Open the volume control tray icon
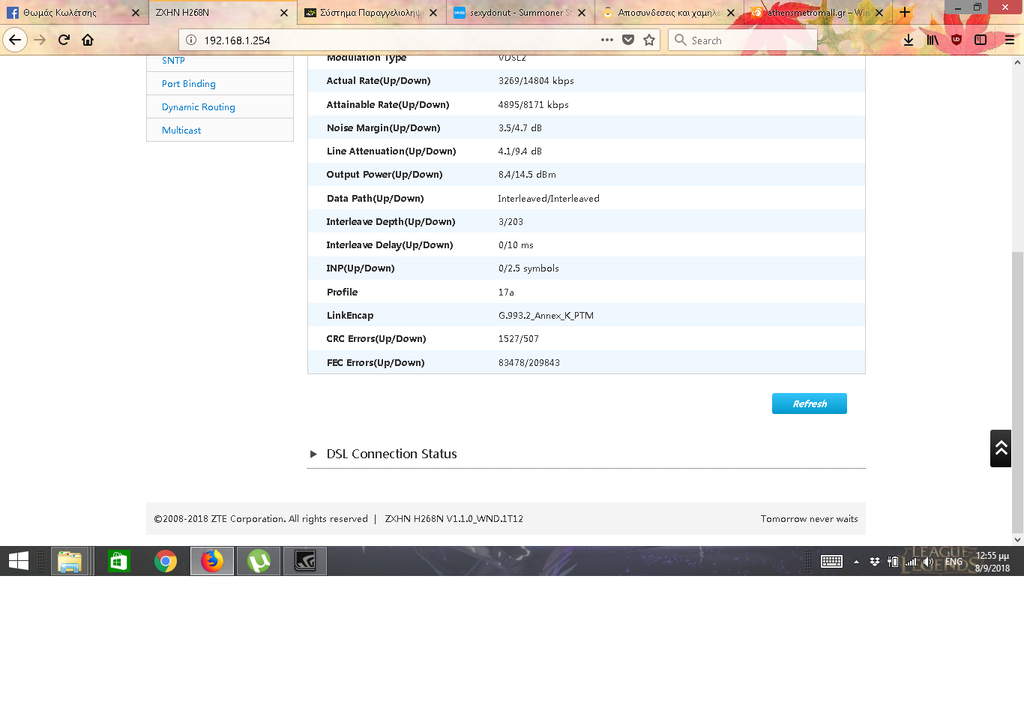 pos(928,562)
